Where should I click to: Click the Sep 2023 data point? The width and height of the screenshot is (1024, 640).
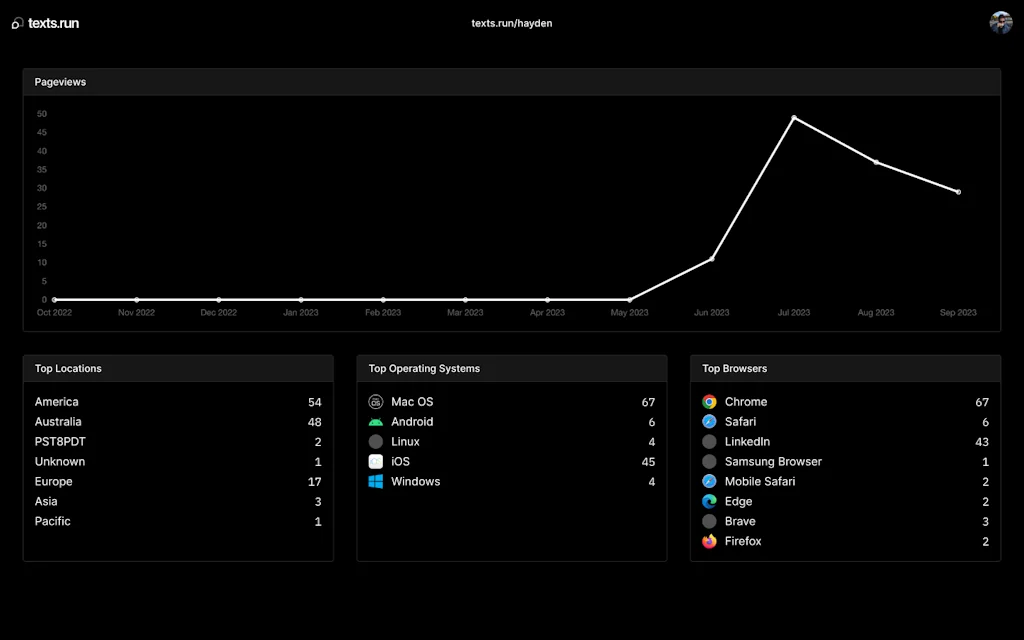[958, 192]
